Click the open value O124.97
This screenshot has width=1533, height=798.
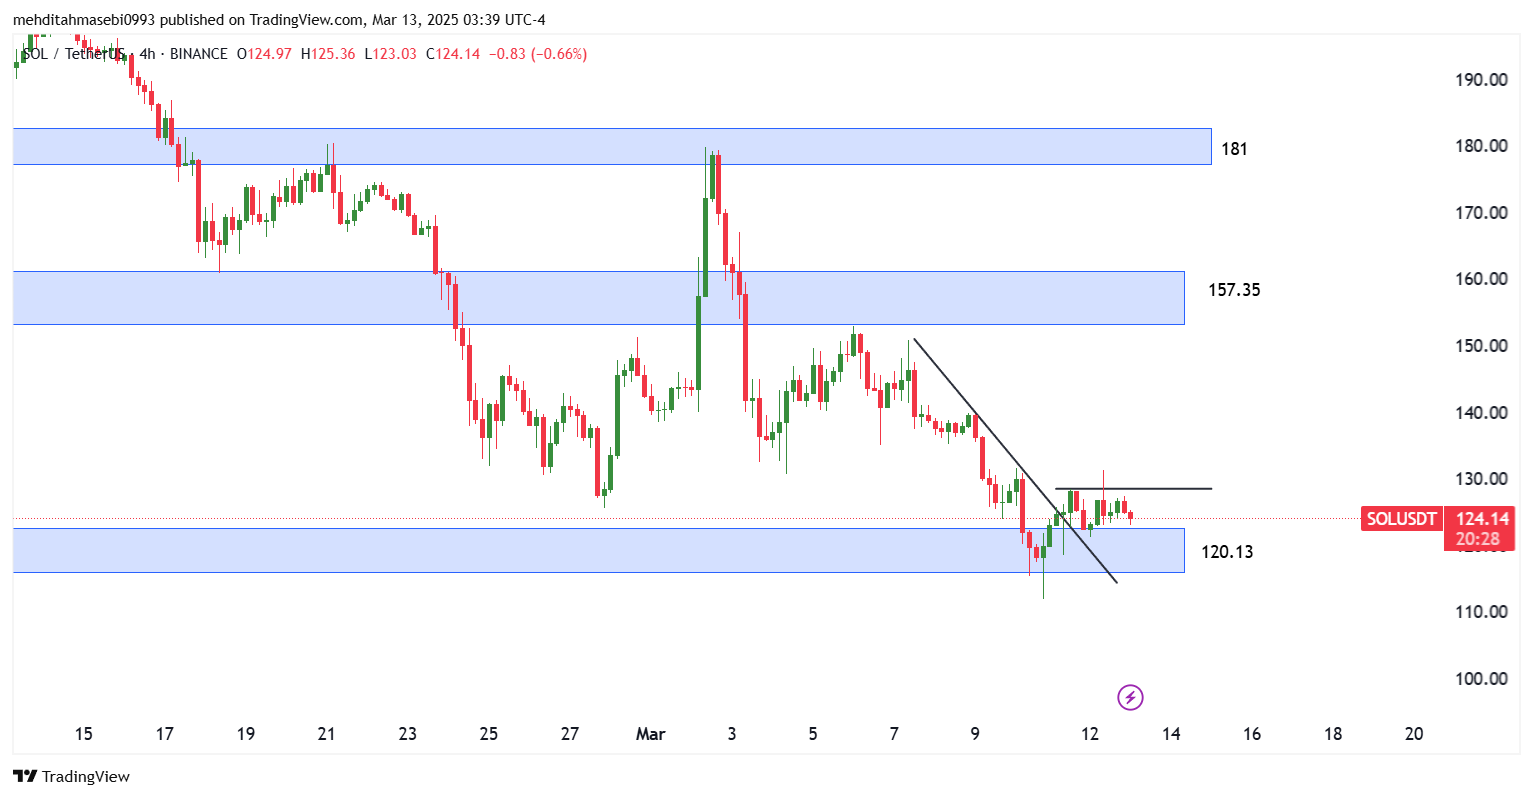[x=264, y=54]
